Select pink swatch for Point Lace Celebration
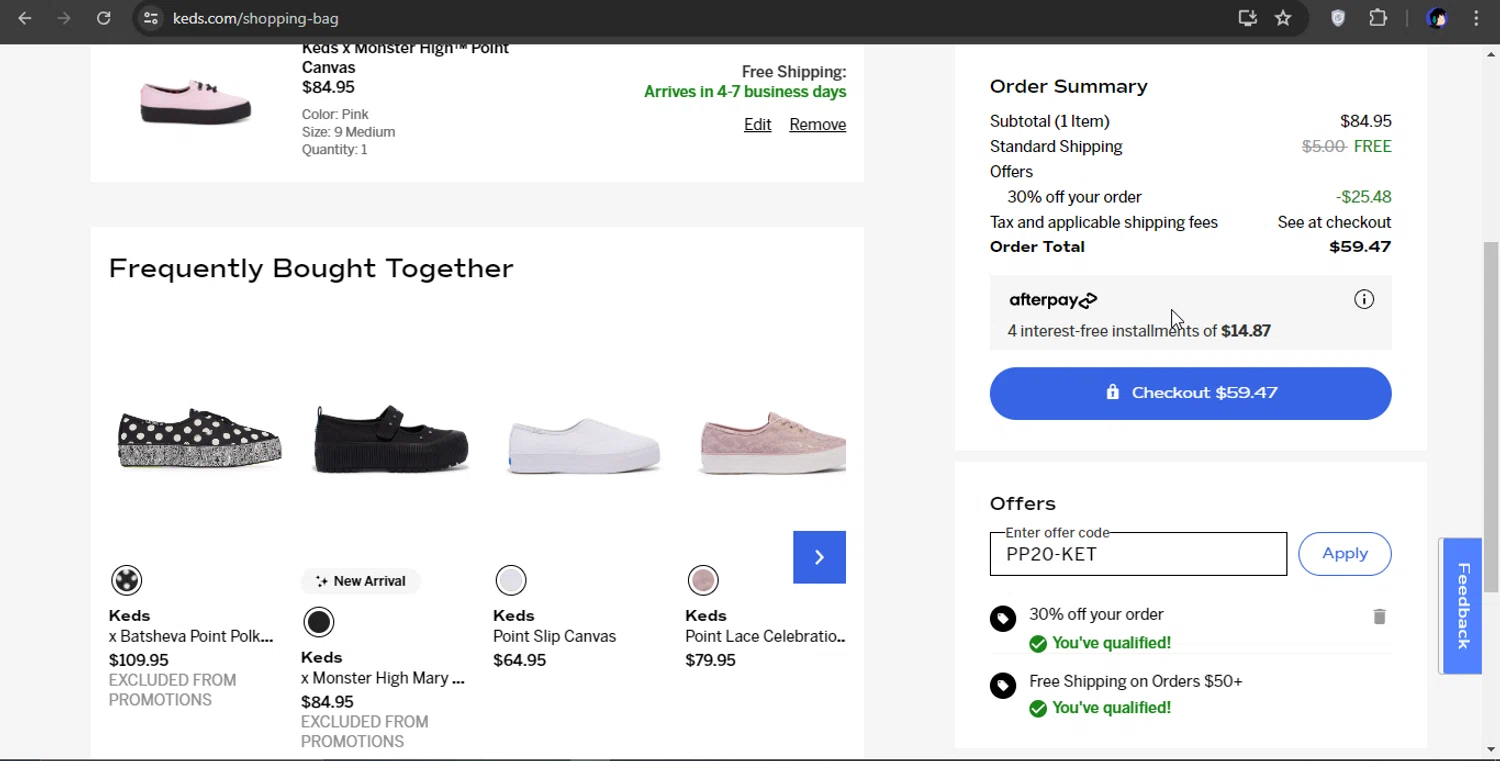Viewport: 1500px width, 761px height. (703, 580)
